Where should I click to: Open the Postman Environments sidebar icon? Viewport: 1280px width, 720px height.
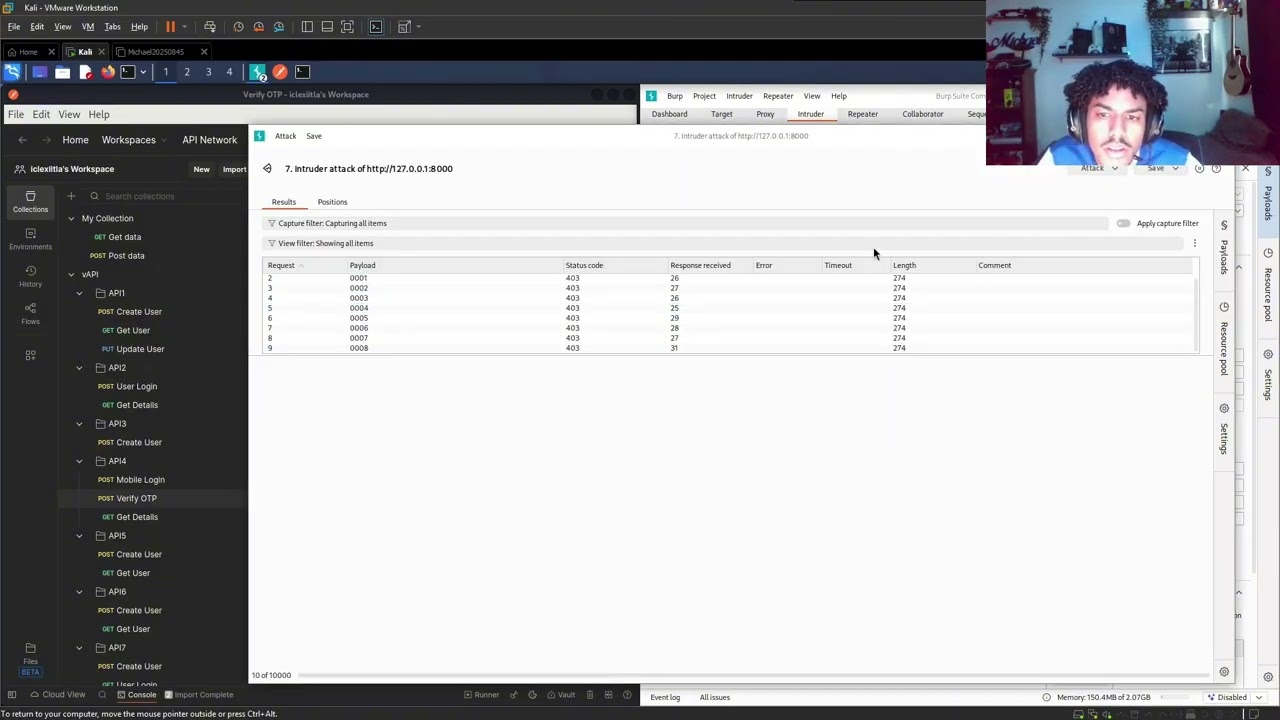[30, 239]
